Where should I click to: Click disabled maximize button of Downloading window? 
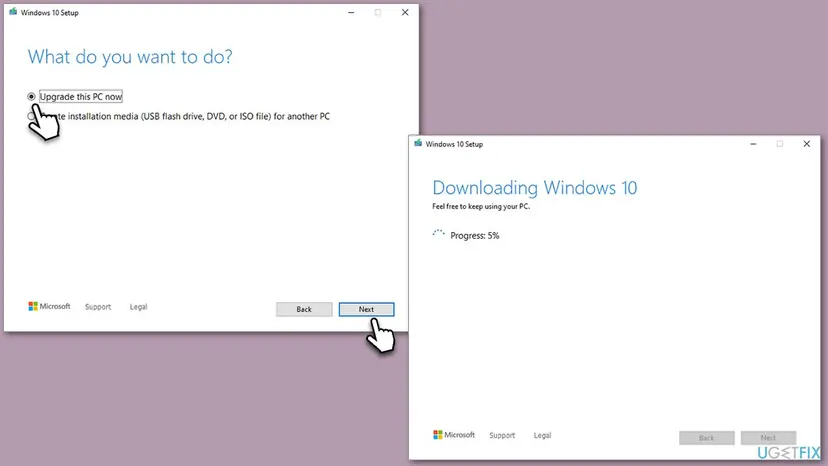tap(779, 144)
